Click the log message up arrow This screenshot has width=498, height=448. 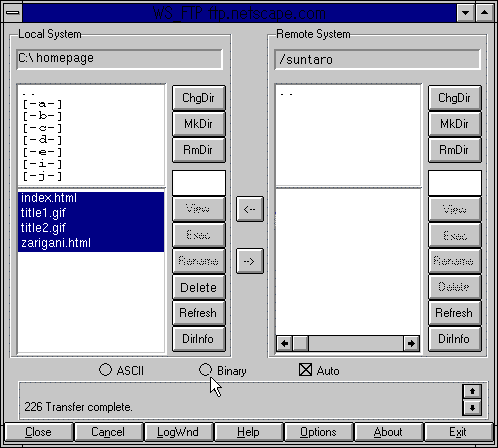click(472, 391)
